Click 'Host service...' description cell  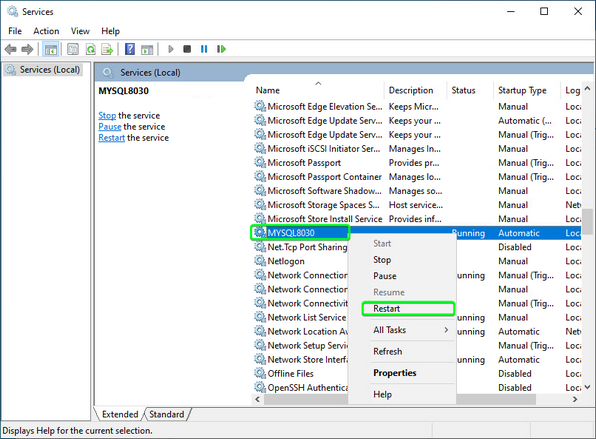(416, 205)
